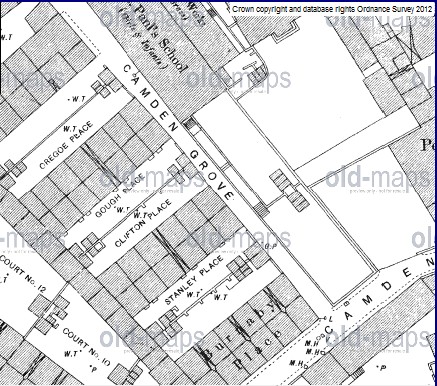
Task: Select the Crown copyright Ordnance Survey 2012 notice
Action: 333,9
